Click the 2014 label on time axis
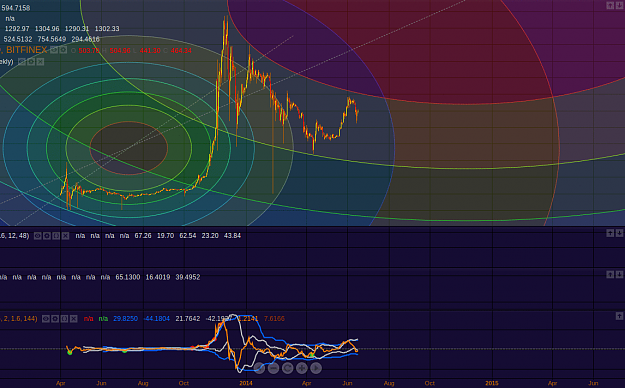 pyautogui.click(x=246, y=383)
